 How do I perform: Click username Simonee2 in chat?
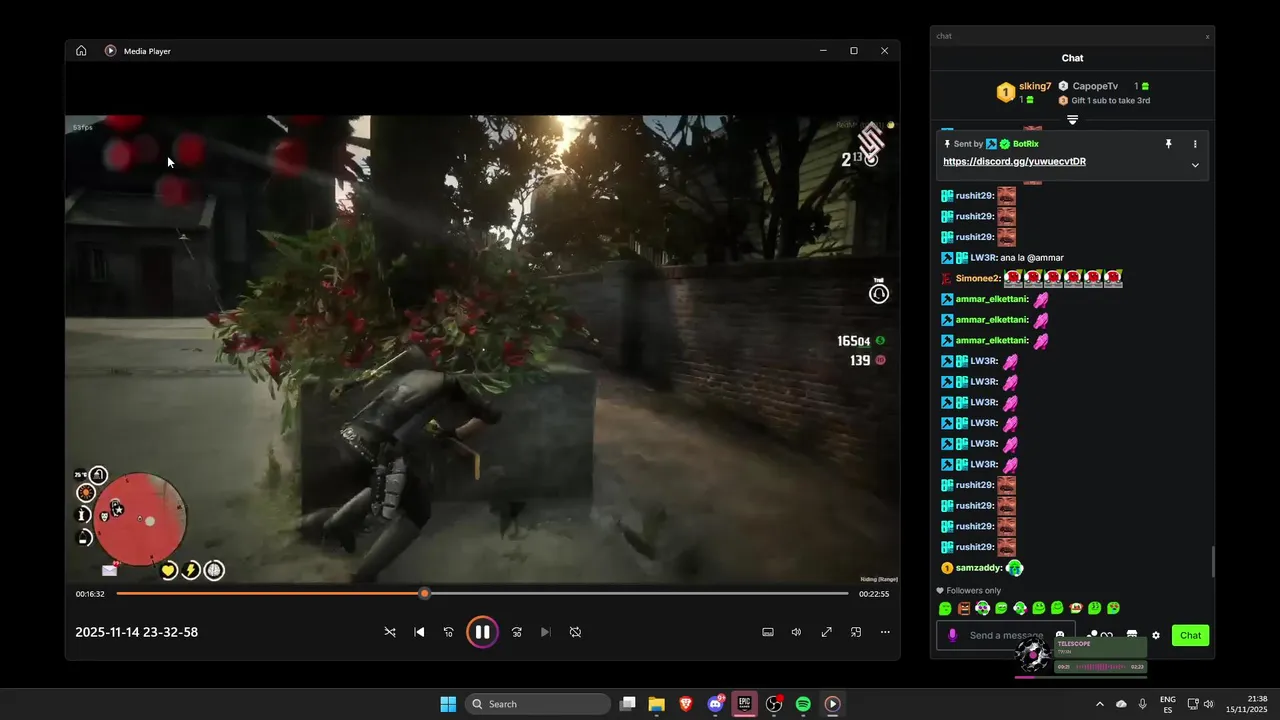[978, 278]
